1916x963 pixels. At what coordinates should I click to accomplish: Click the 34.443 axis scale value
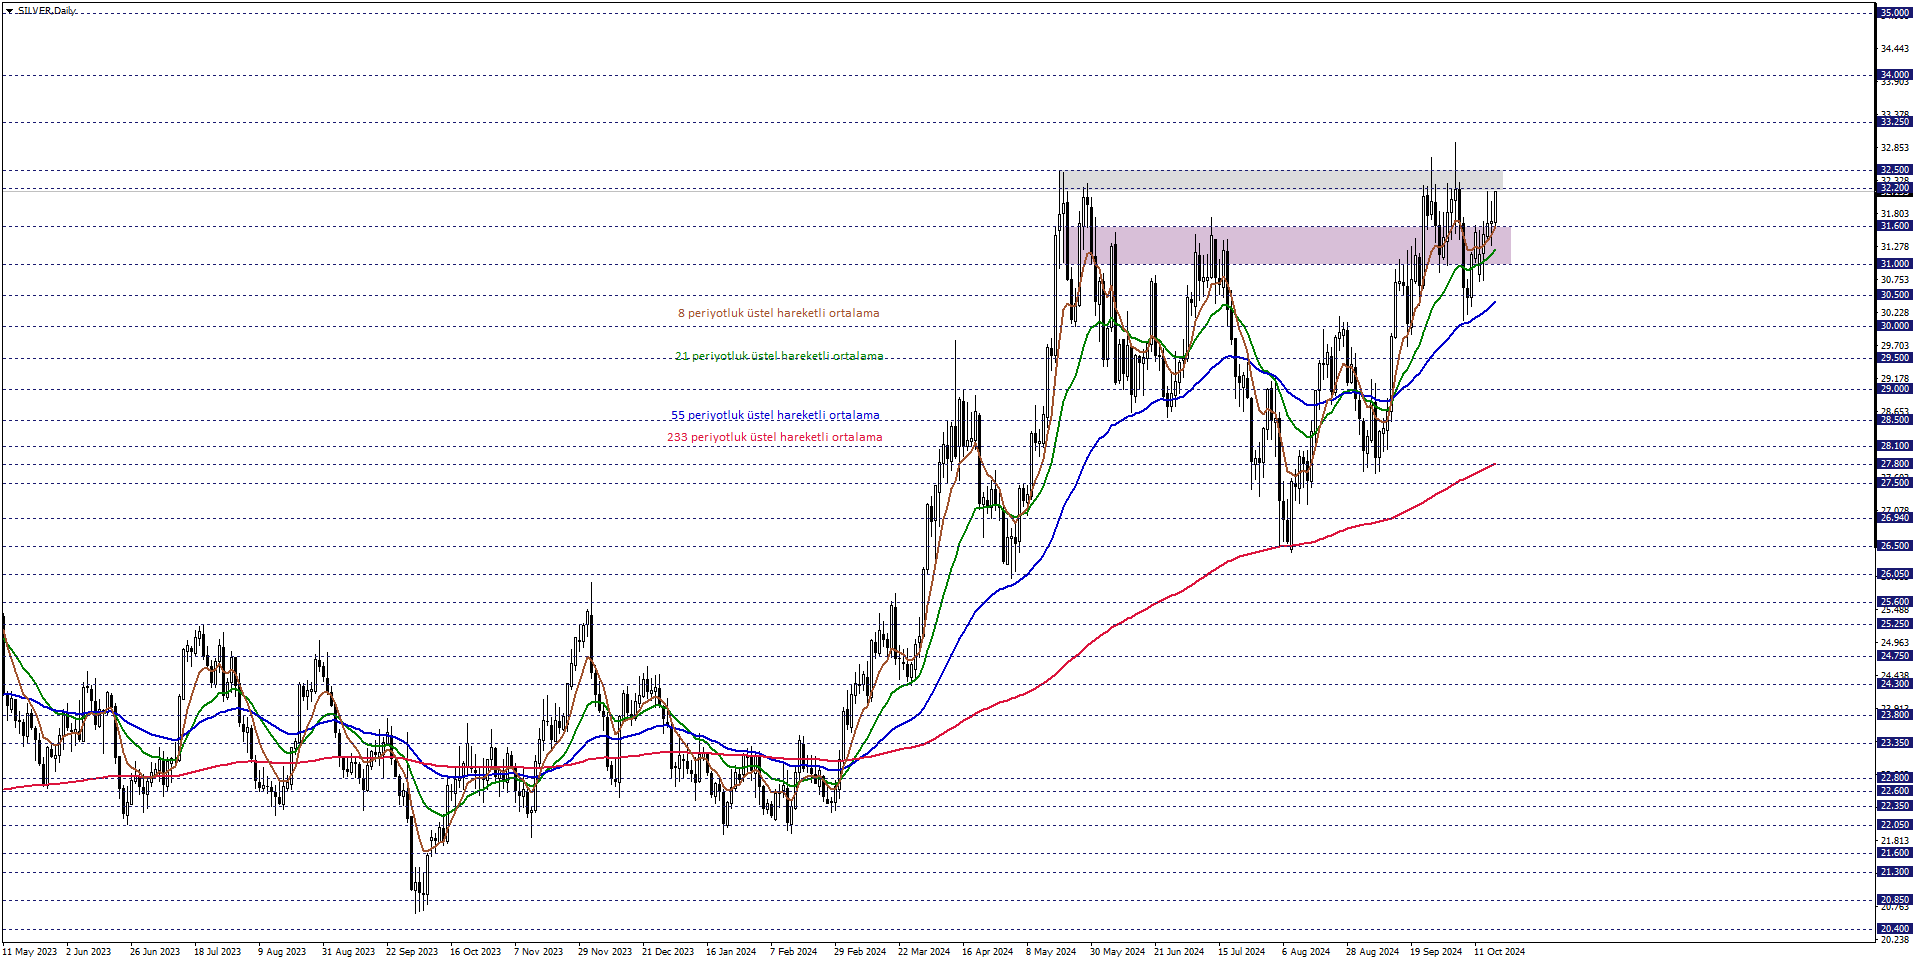pos(1895,49)
